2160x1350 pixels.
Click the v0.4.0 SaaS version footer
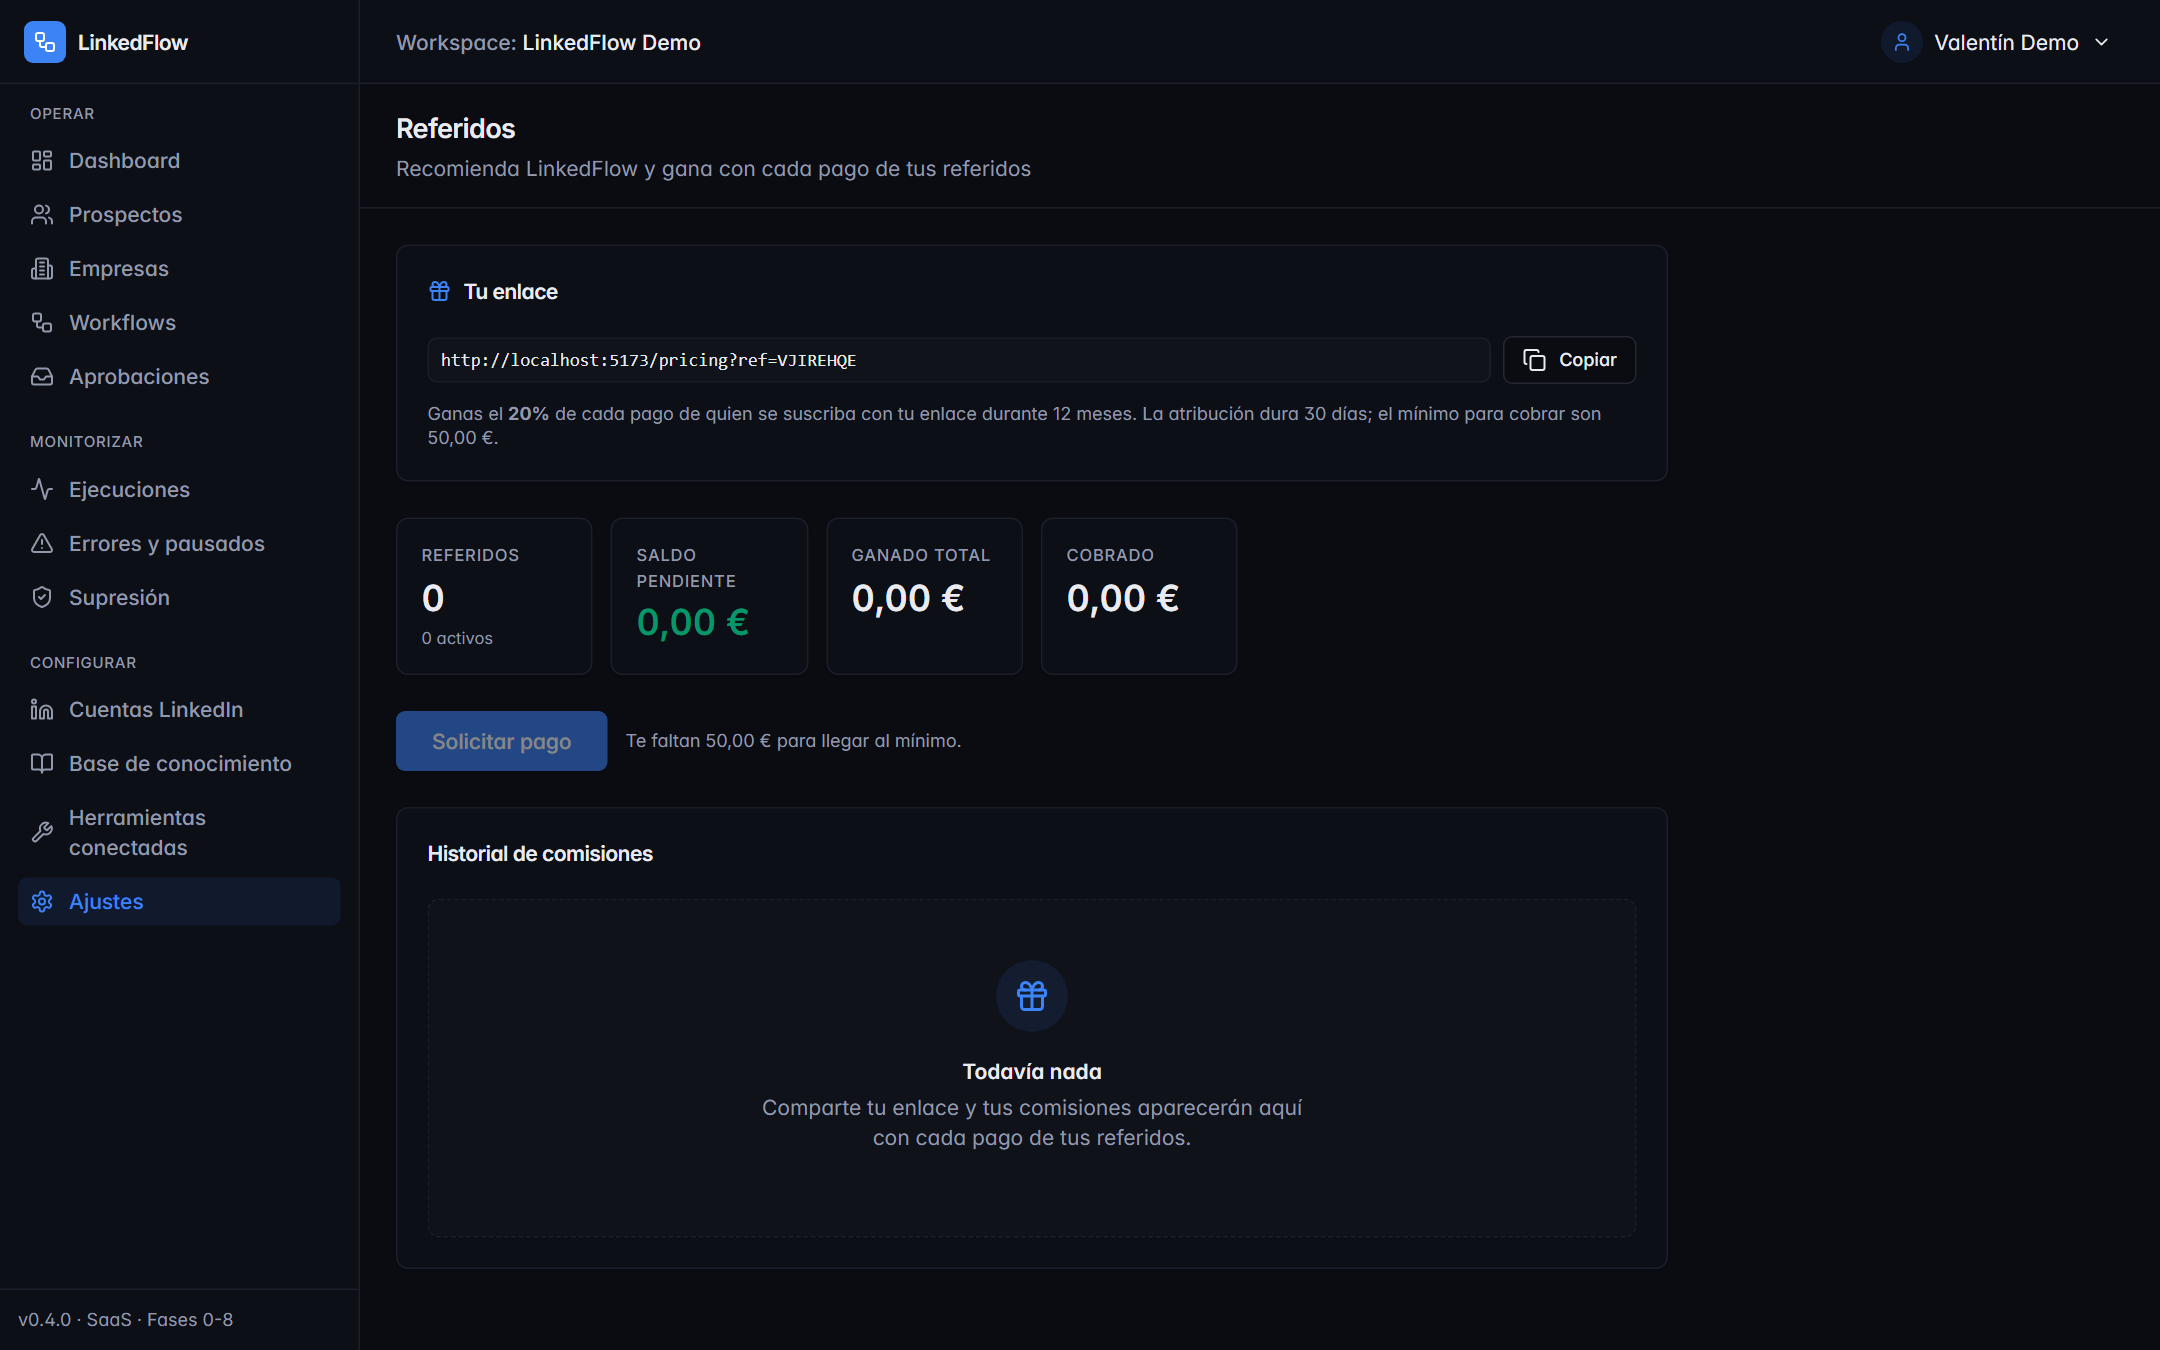(x=126, y=1319)
